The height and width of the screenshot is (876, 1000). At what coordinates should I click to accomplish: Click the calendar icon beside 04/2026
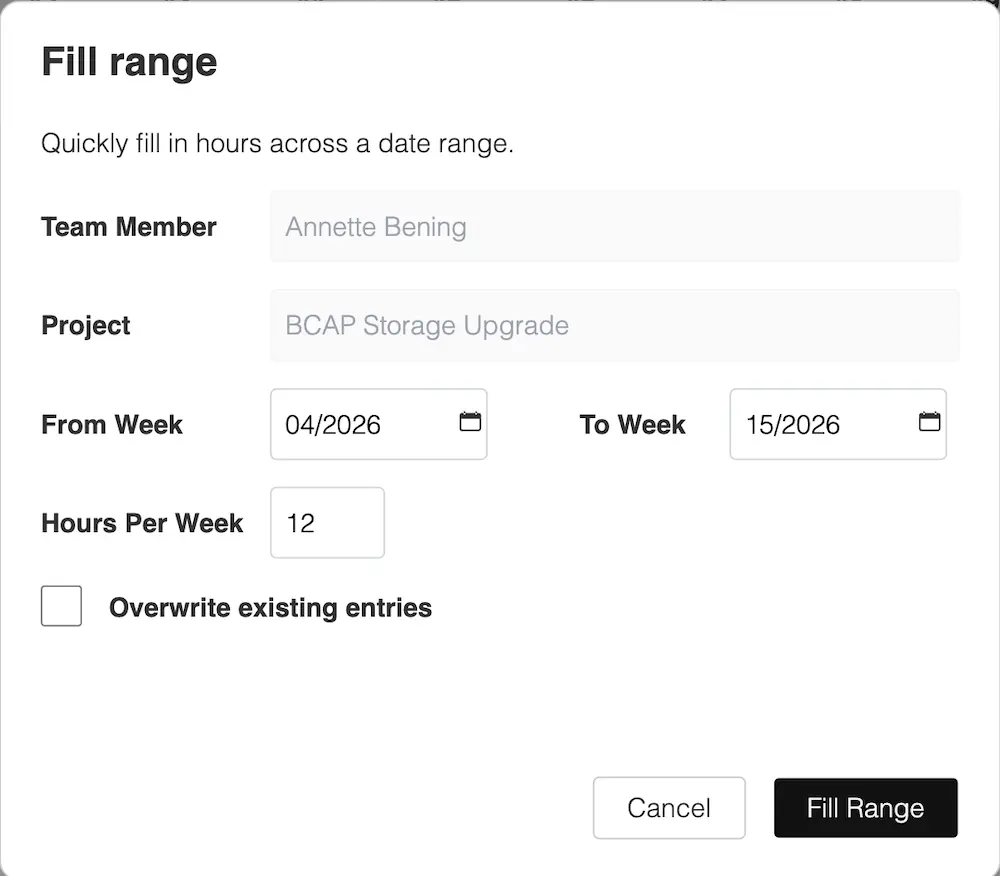469,424
